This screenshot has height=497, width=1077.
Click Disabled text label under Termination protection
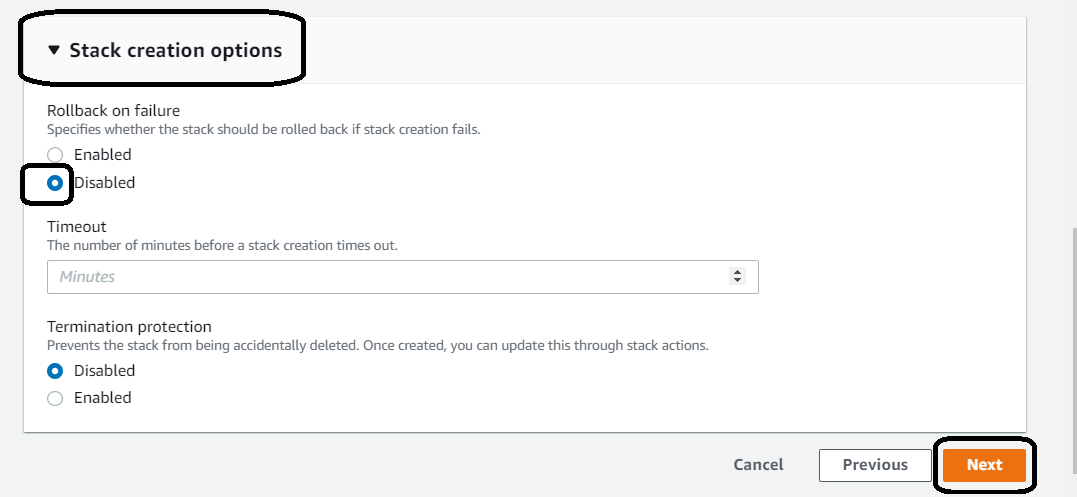coord(104,371)
